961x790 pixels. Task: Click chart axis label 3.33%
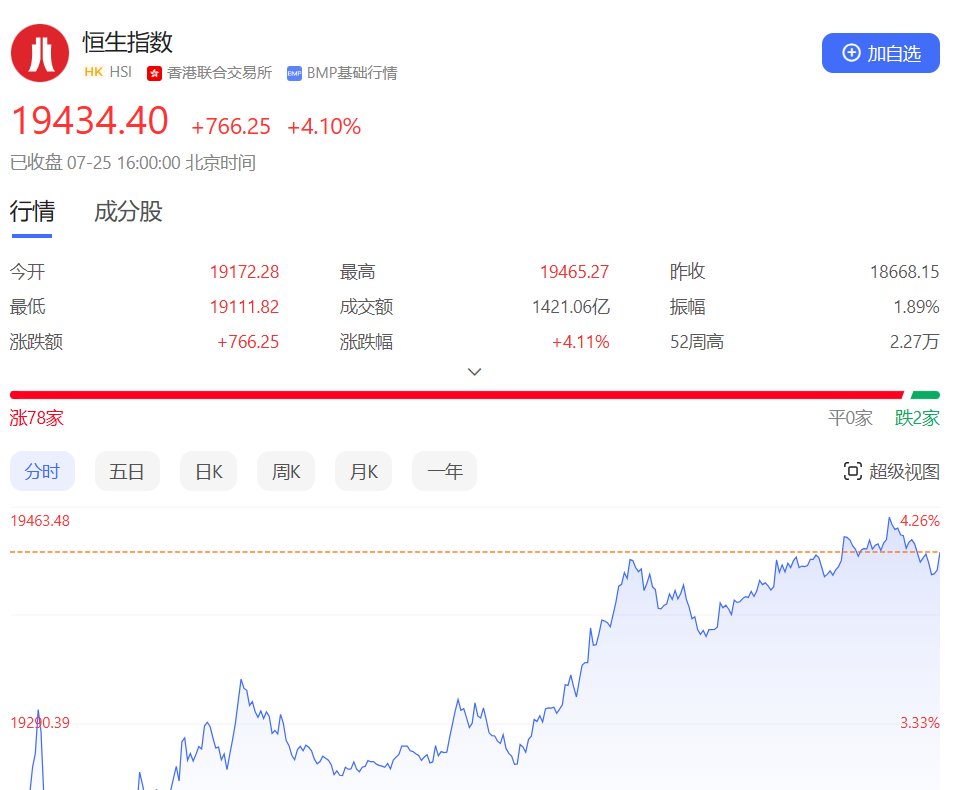point(919,723)
